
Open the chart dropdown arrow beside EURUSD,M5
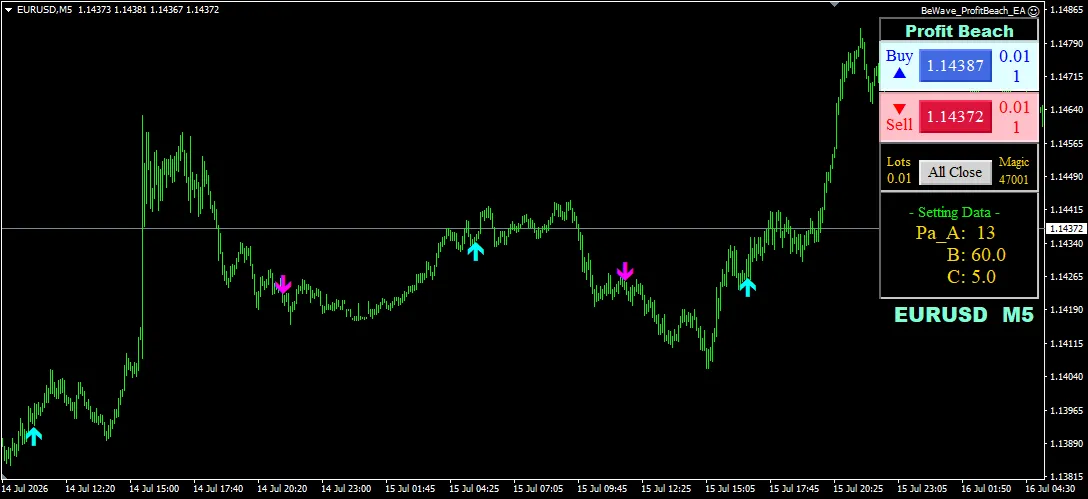click(x=8, y=10)
